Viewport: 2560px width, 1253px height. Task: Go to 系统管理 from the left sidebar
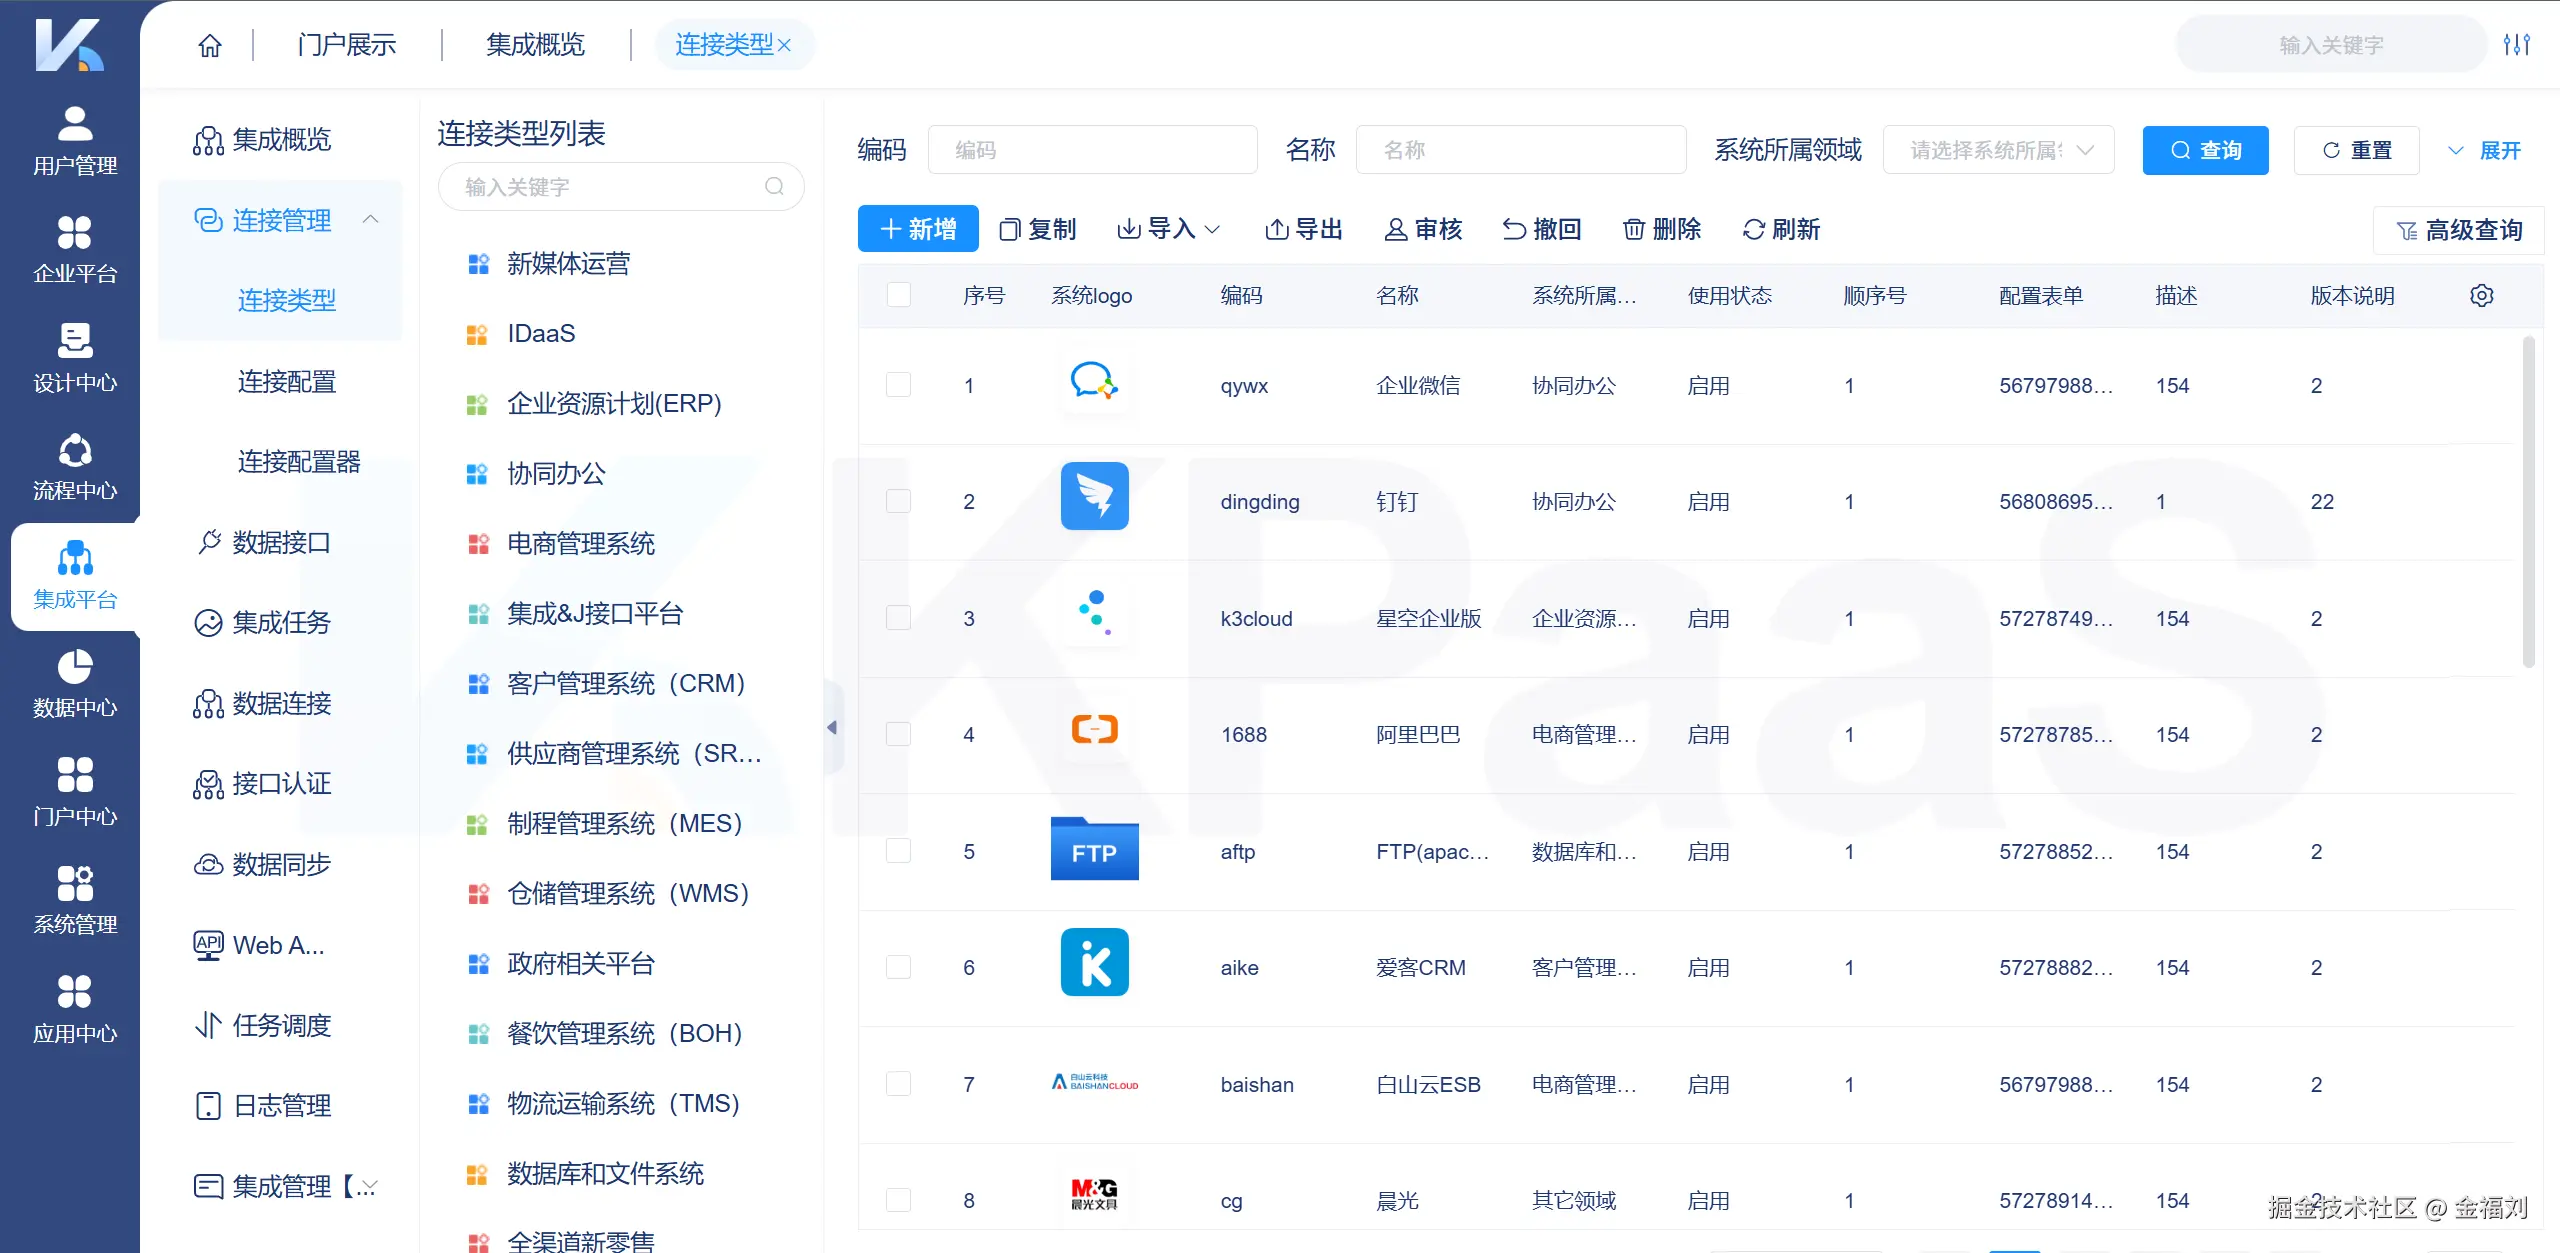[73, 898]
